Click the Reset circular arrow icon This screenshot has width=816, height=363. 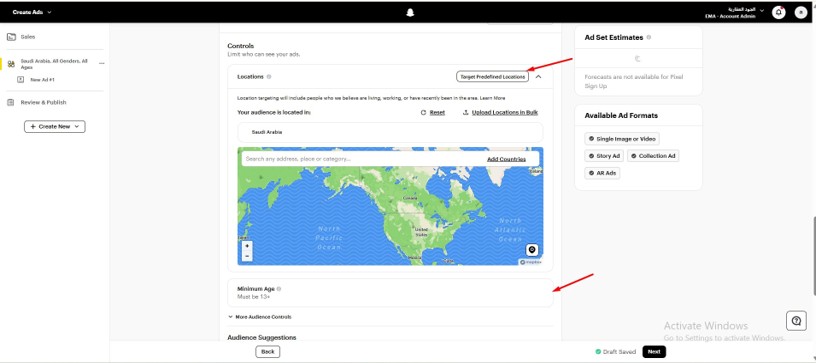[x=423, y=112]
